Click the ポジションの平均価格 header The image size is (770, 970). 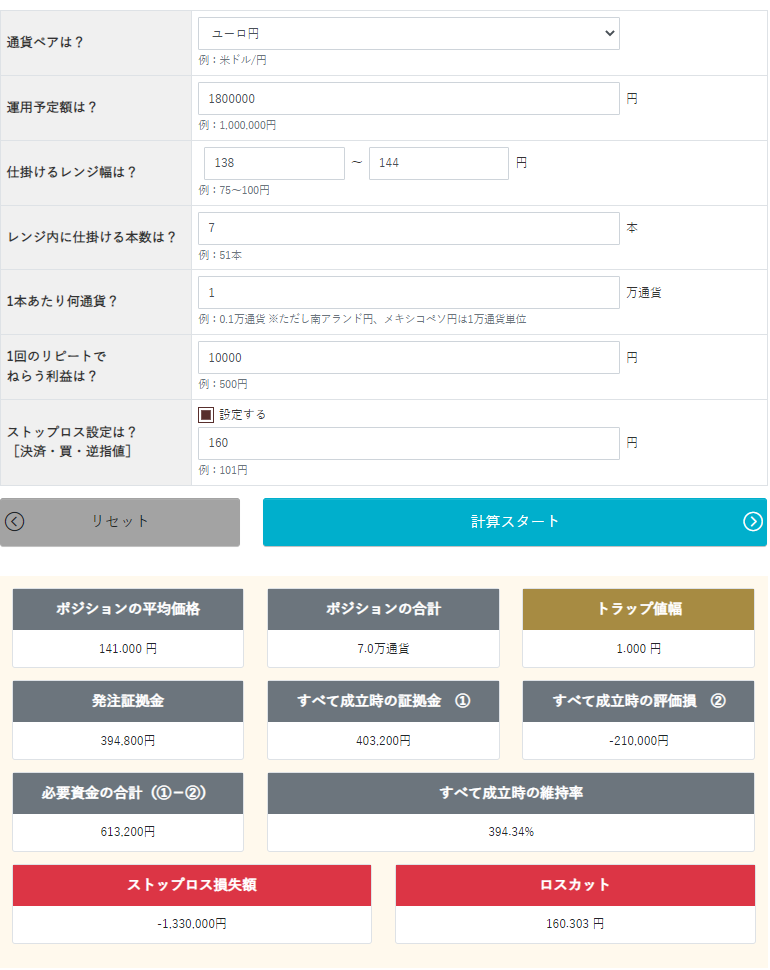tap(128, 609)
